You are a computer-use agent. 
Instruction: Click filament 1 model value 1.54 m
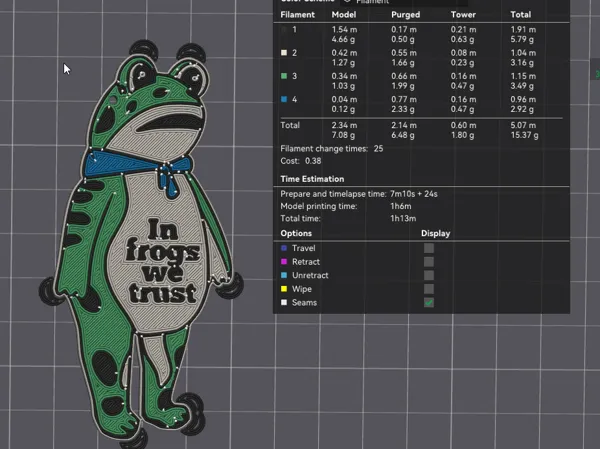coord(344,29)
